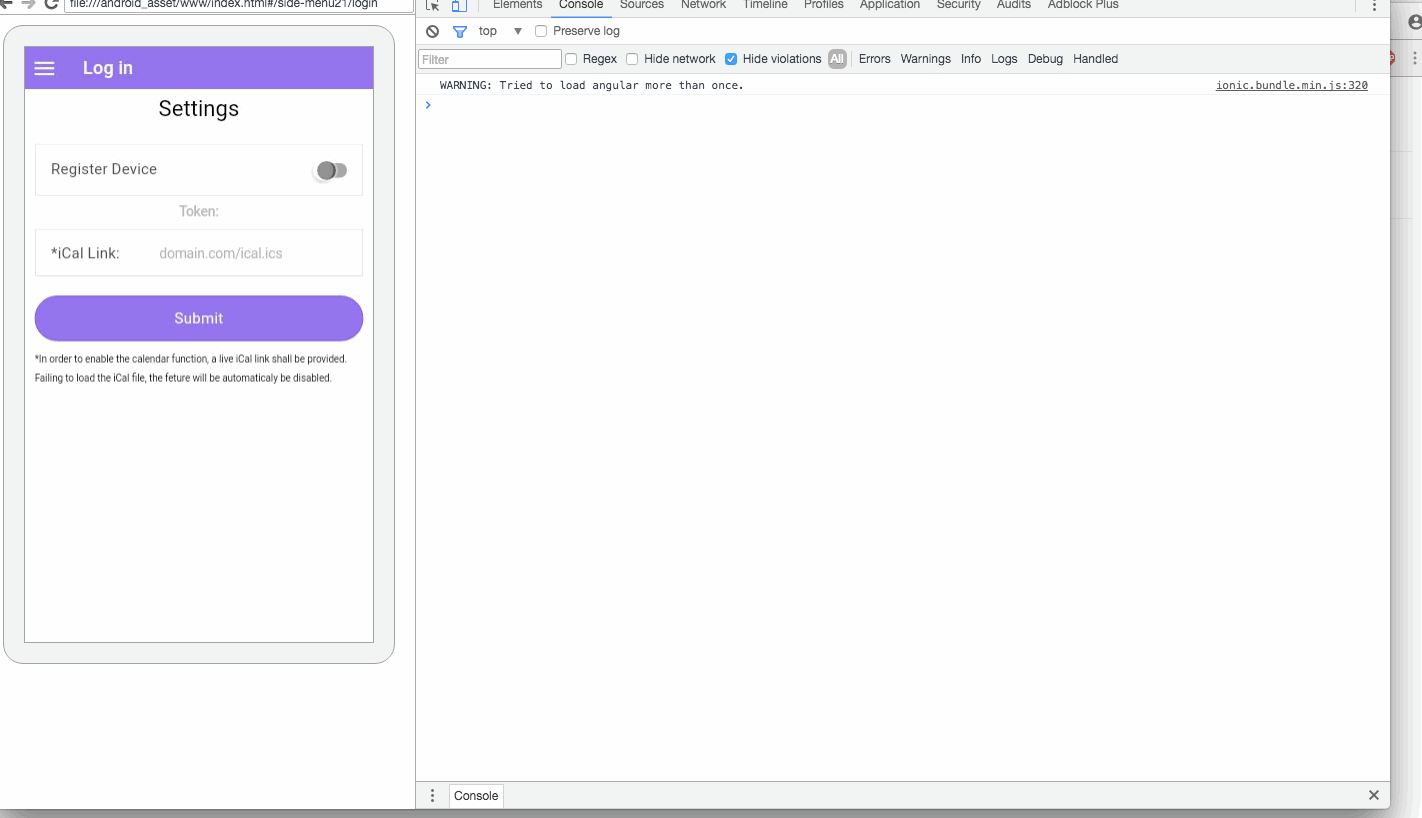The height and width of the screenshot is (818, 1422).
Task: Uncheck the Hide violations checkbox
Action: (731, 59)
